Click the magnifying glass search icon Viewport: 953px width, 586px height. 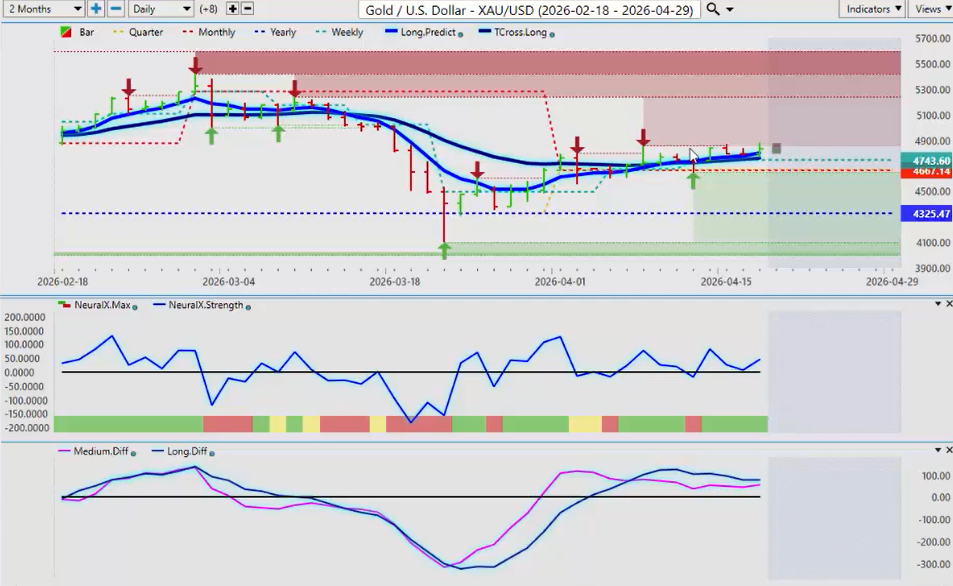pyautogui.click(x=712, y=9)
